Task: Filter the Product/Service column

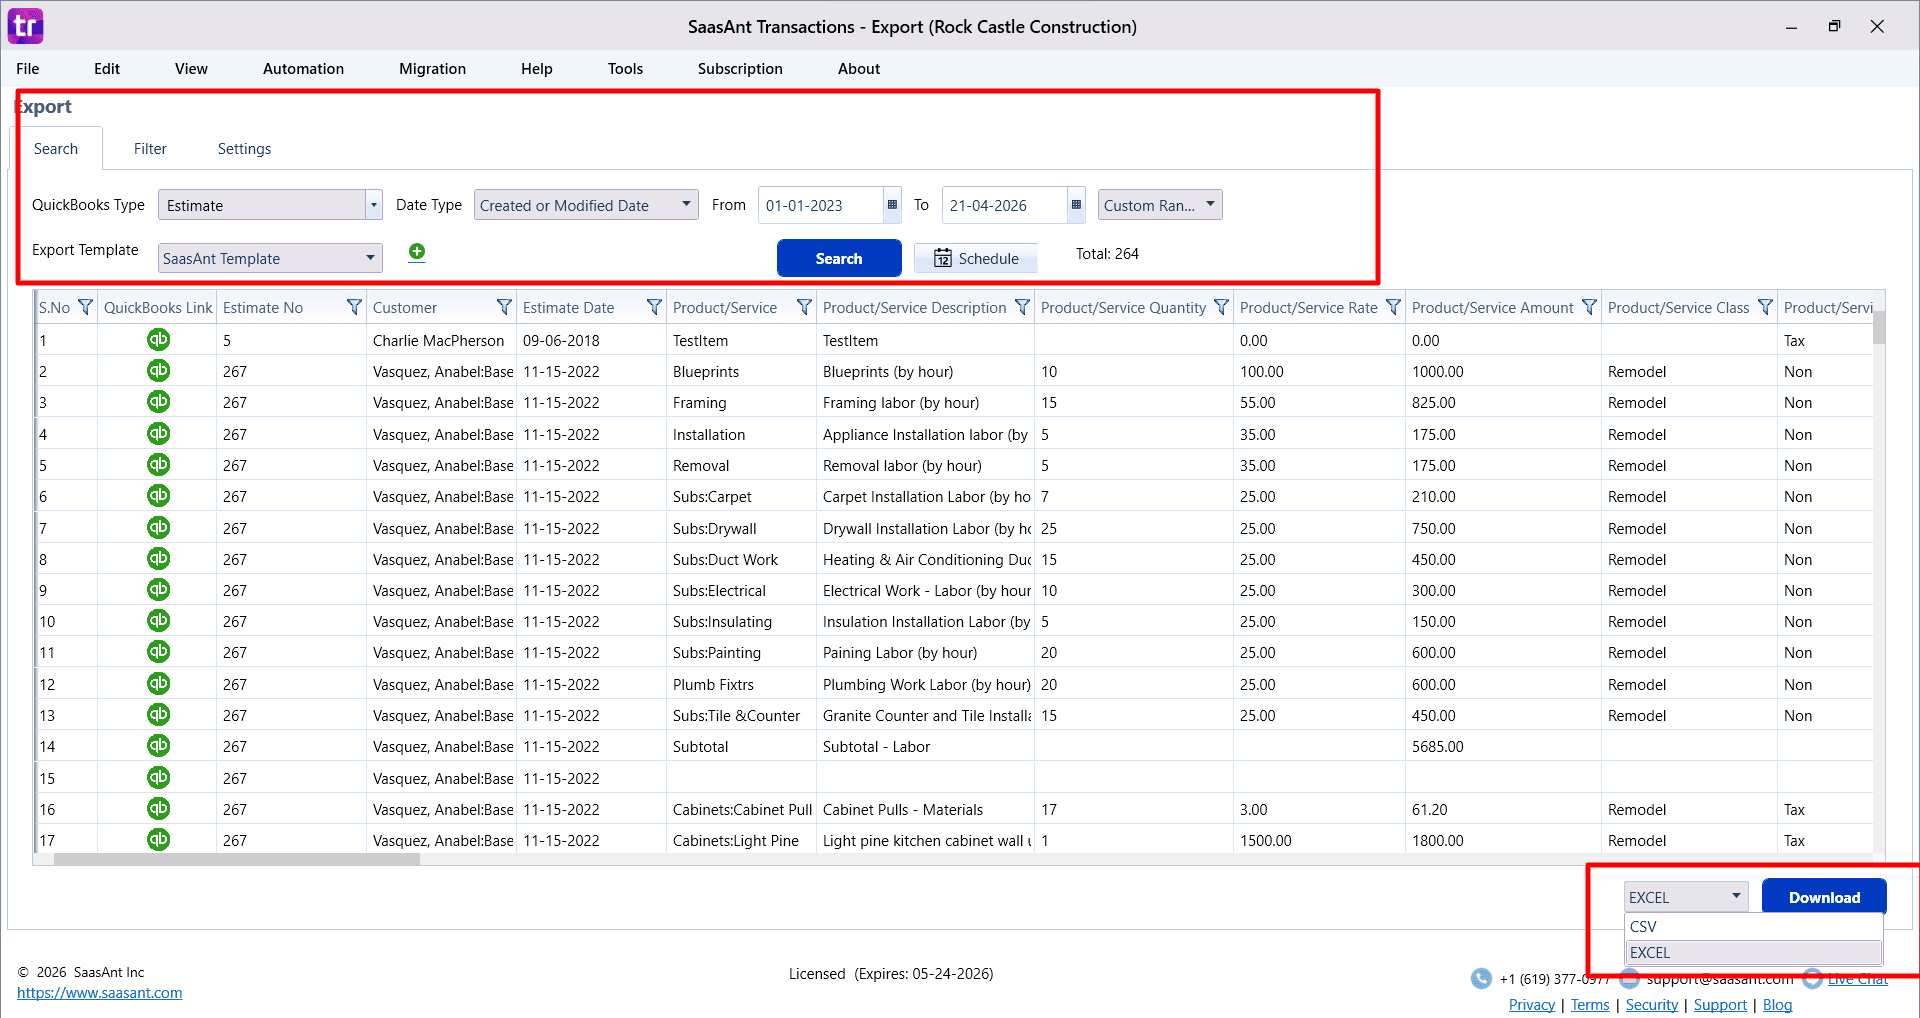Action: pyautogui.click(x=804, y=307)
